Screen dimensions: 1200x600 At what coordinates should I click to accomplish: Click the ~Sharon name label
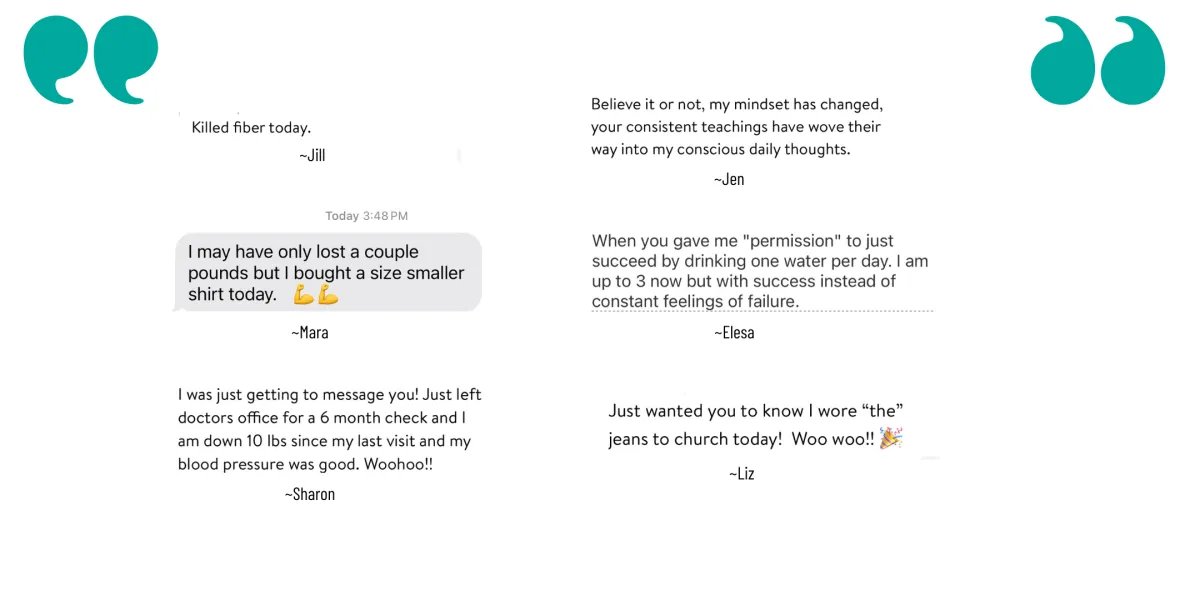click(x=310, y=494)
